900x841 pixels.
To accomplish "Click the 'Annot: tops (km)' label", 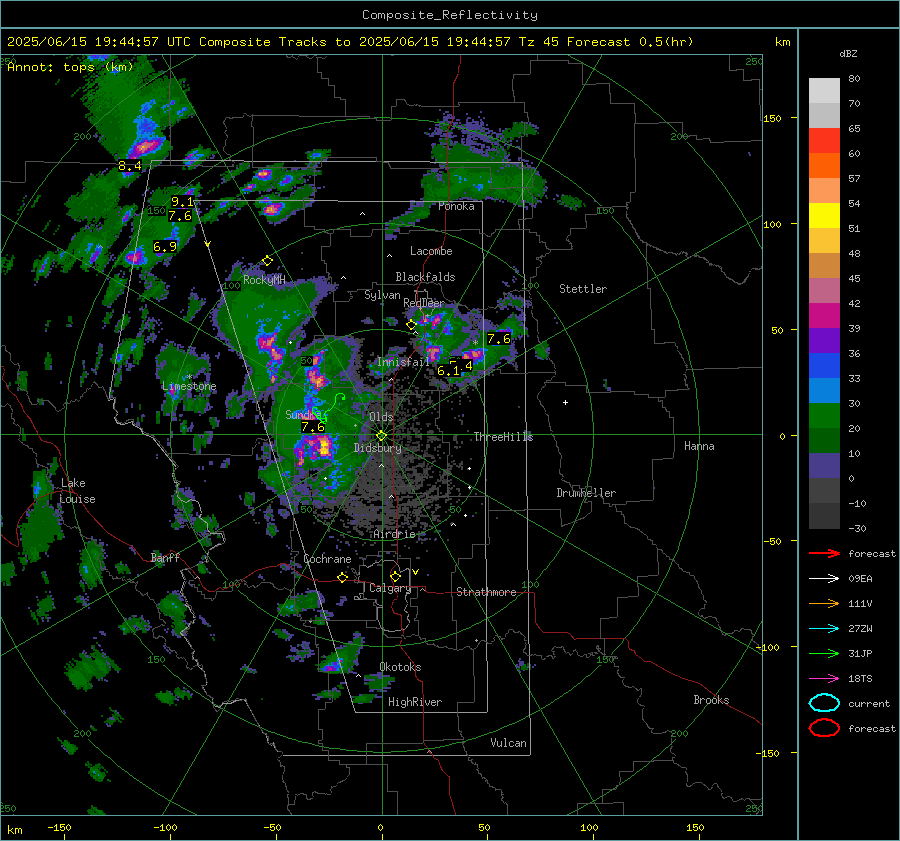I will 70,67.
